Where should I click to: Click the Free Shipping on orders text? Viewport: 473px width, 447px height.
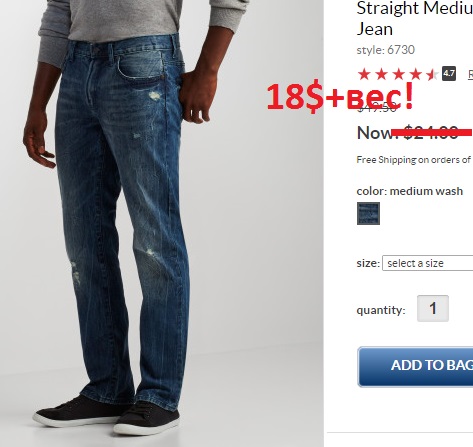pos(414,160)
